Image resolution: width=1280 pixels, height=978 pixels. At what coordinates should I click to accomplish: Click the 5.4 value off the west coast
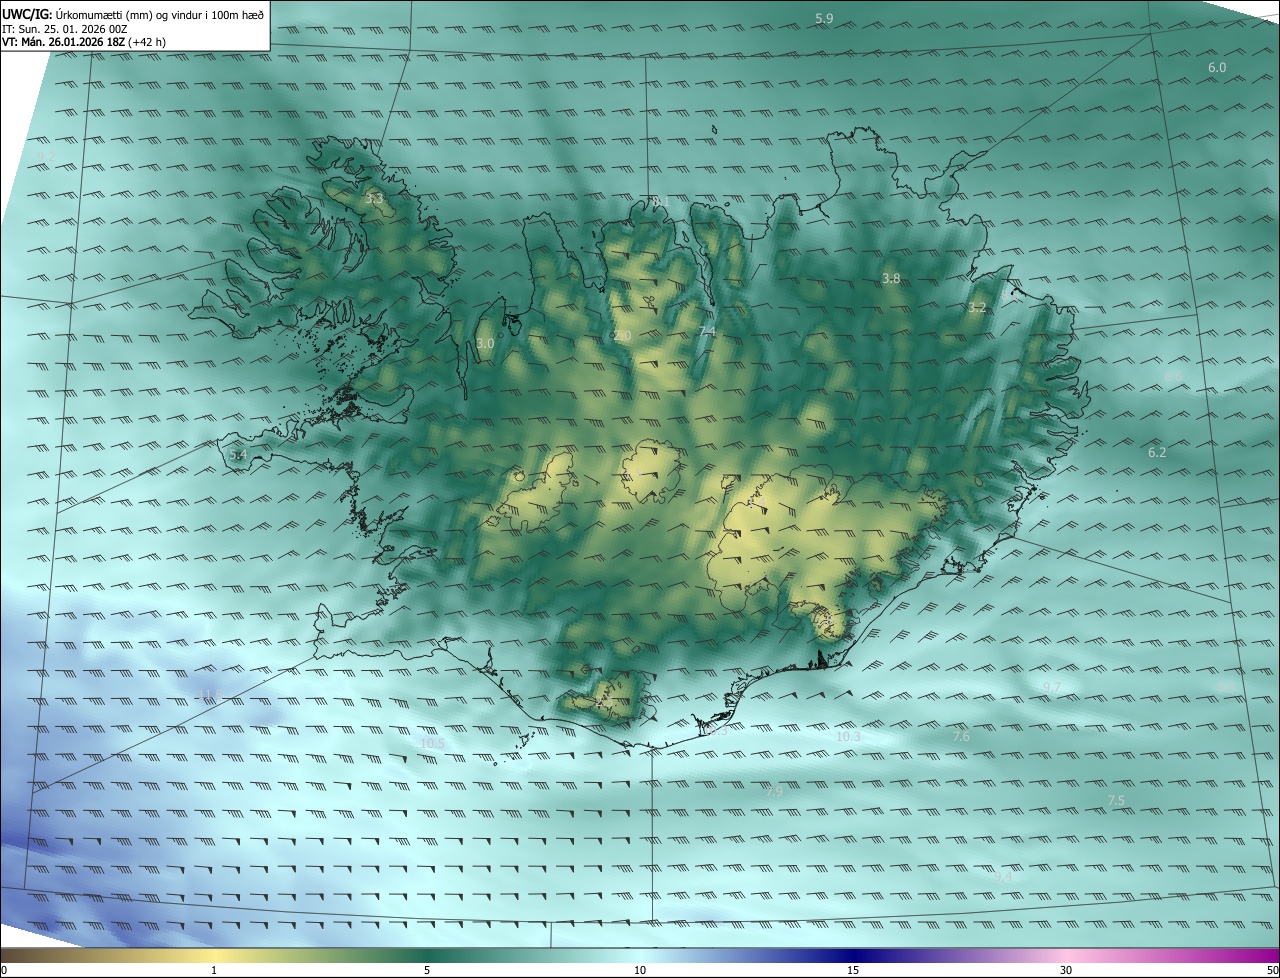coord(237,455)
